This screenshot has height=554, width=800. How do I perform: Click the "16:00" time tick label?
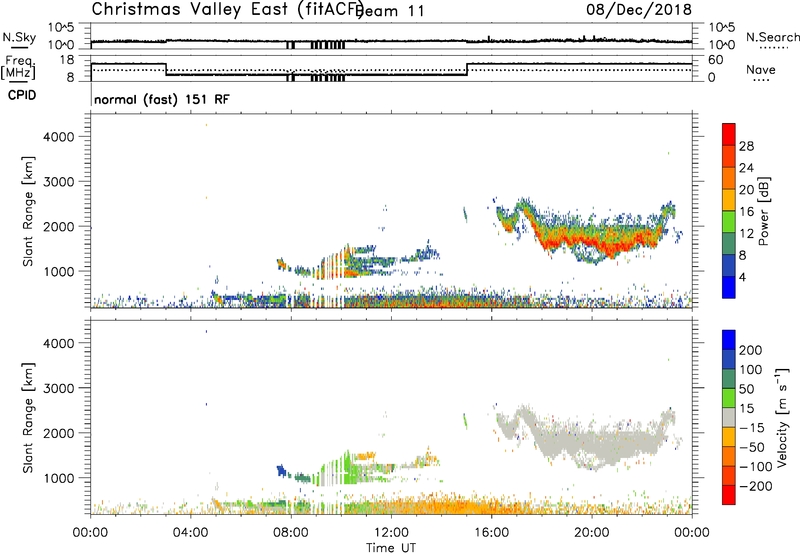491,533
